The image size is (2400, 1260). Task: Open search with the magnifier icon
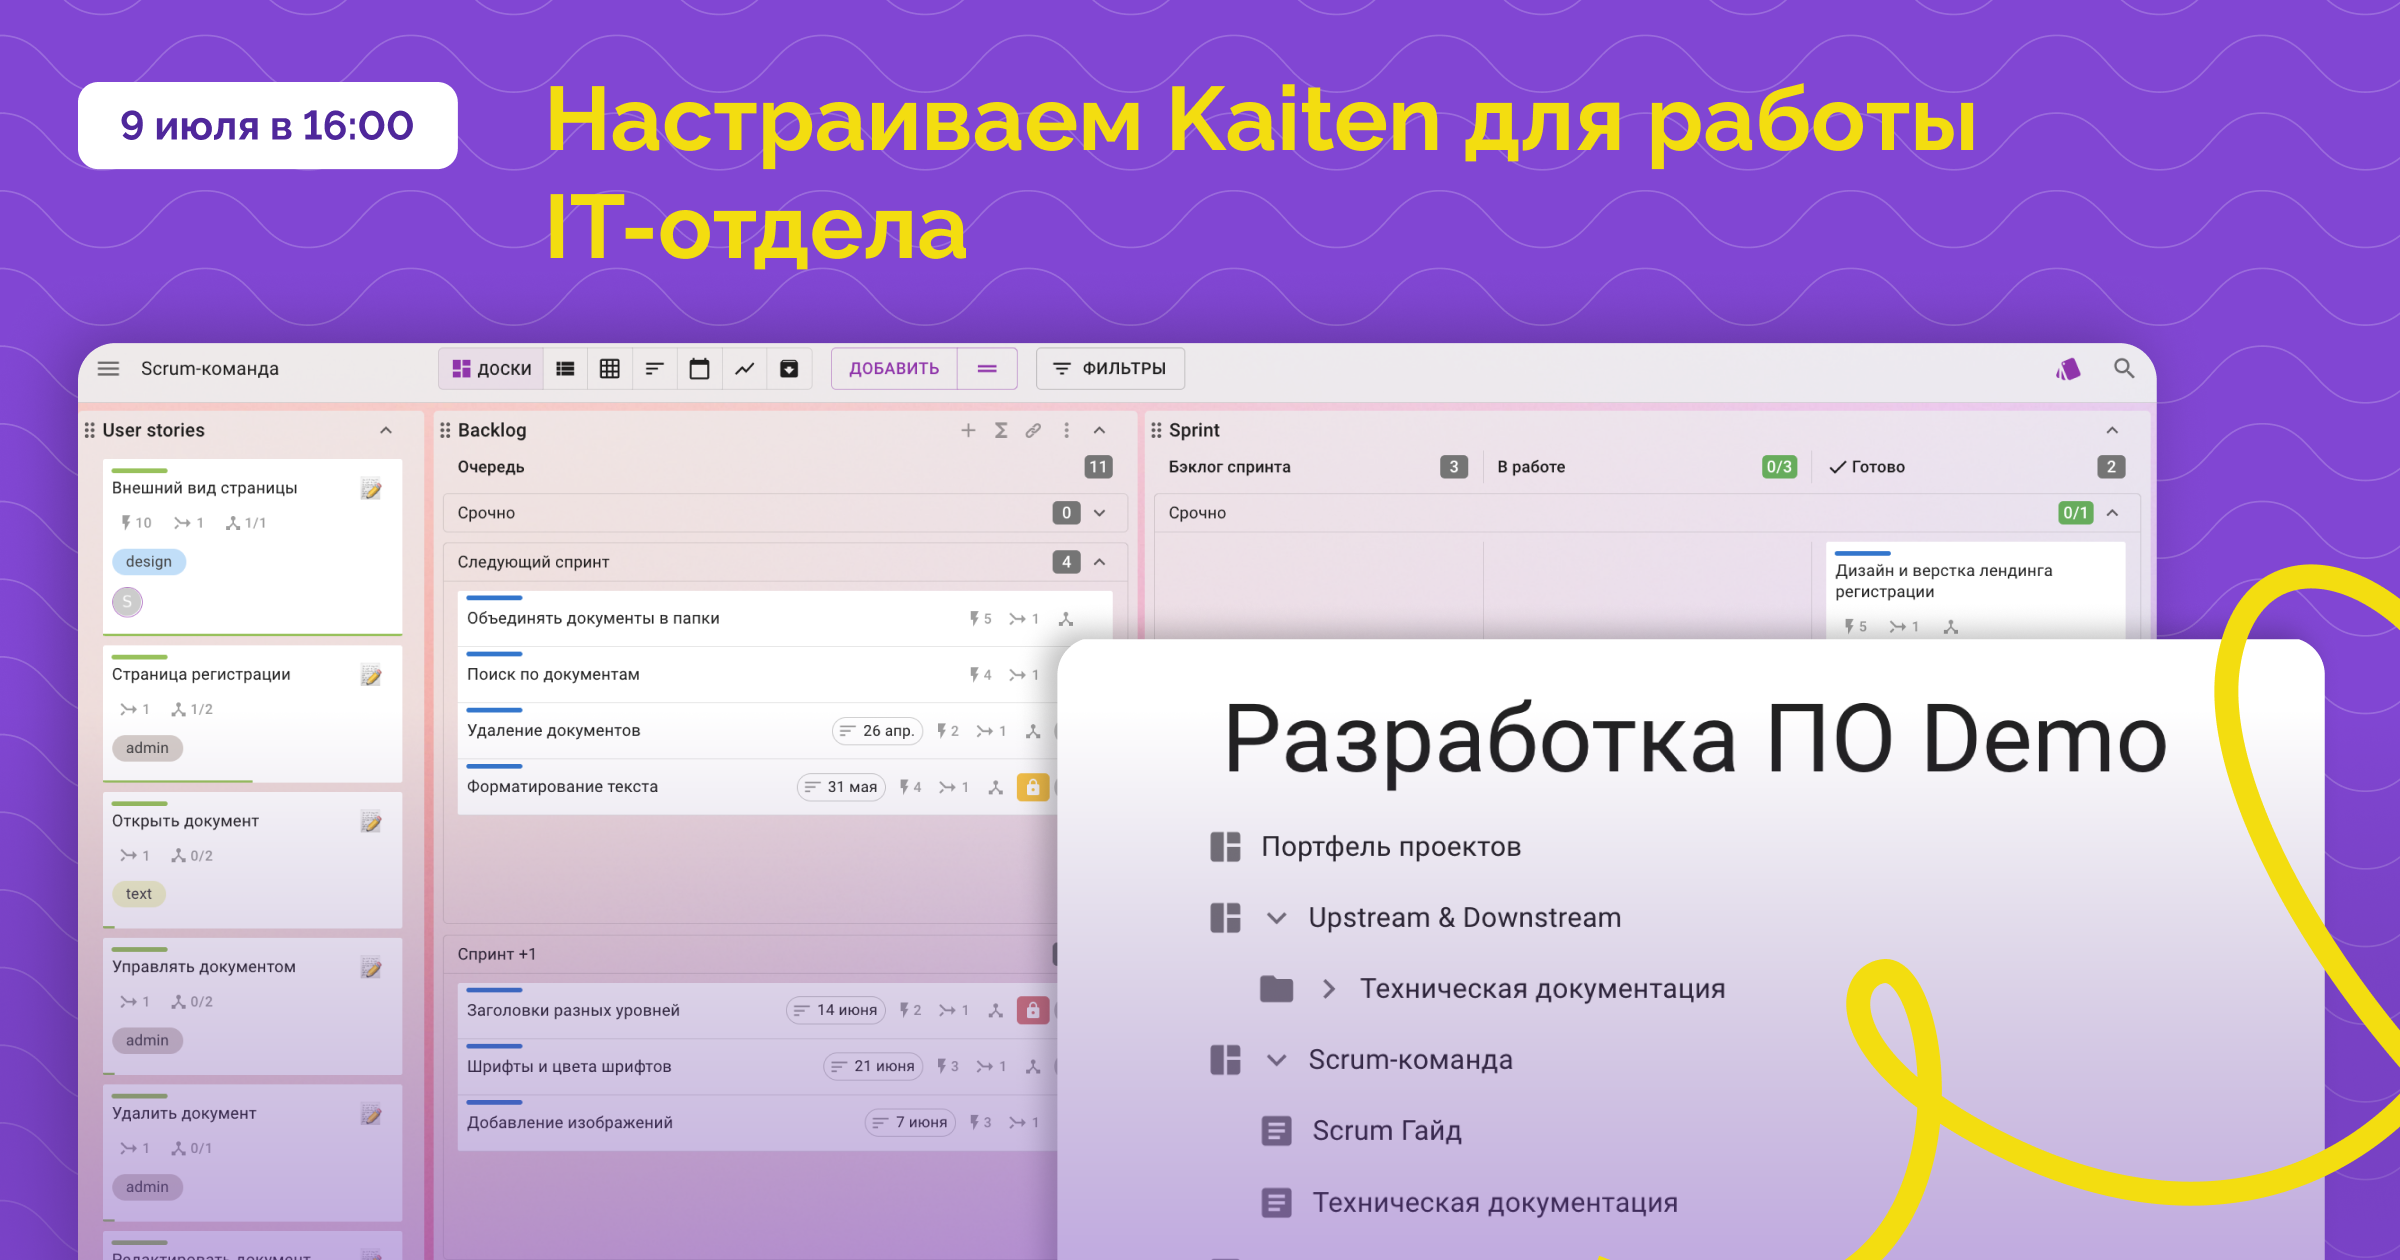click(2124, 369)
